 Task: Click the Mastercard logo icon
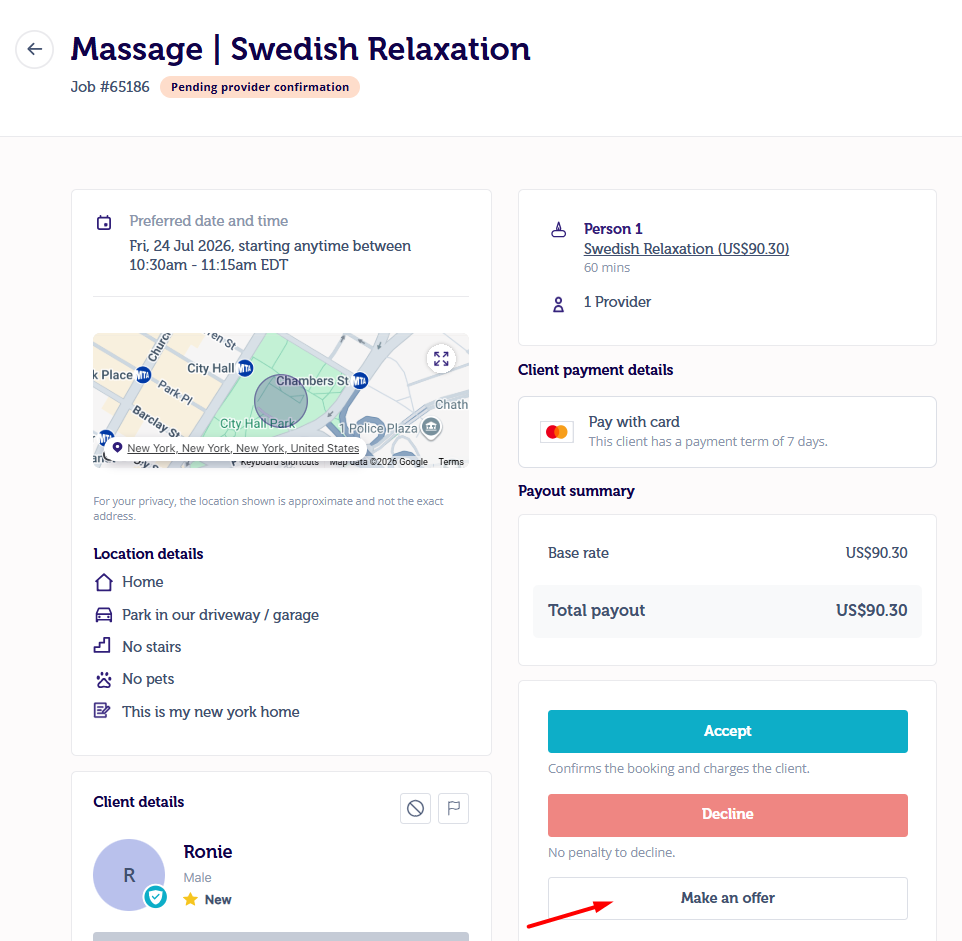(556, 432)
